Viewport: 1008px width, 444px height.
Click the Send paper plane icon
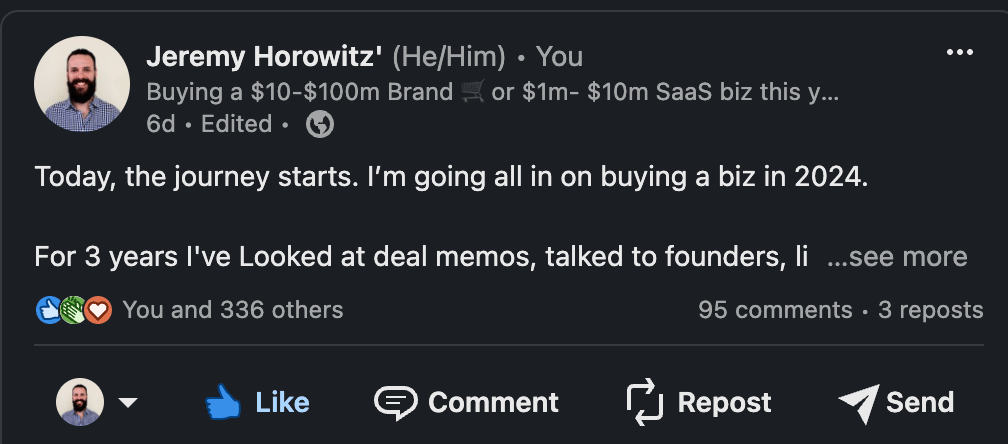[858, 402]
